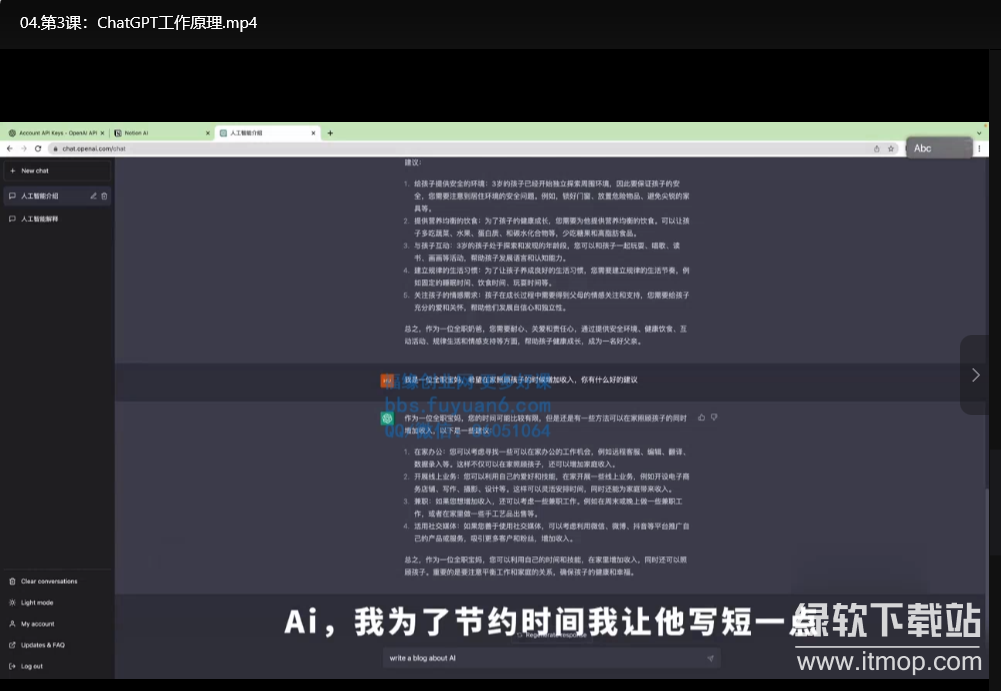This screenshot has height=691, width=1001.
Task: Switch to Account API Keys tab
Action: tap(56, 133)
